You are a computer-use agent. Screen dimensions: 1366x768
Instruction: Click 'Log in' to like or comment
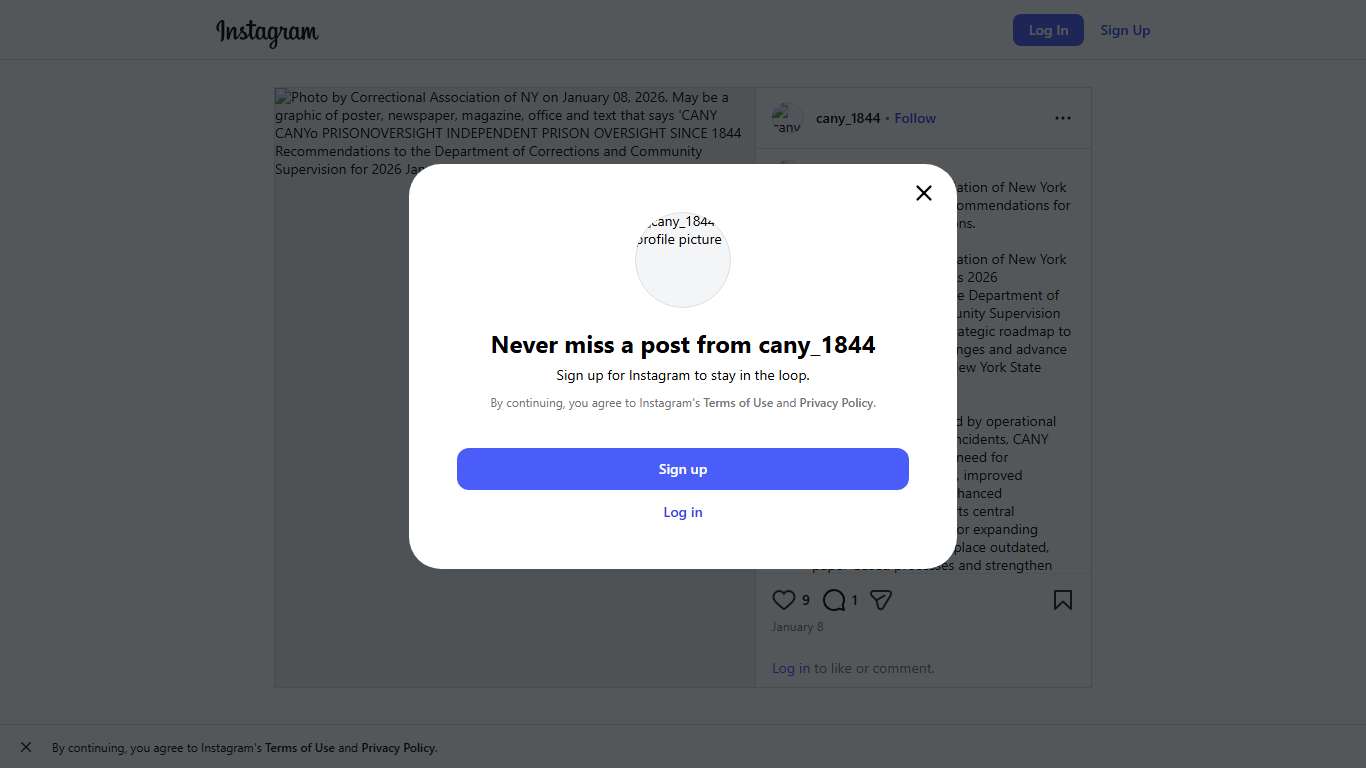pyautogui.click(x=791, y=668)
